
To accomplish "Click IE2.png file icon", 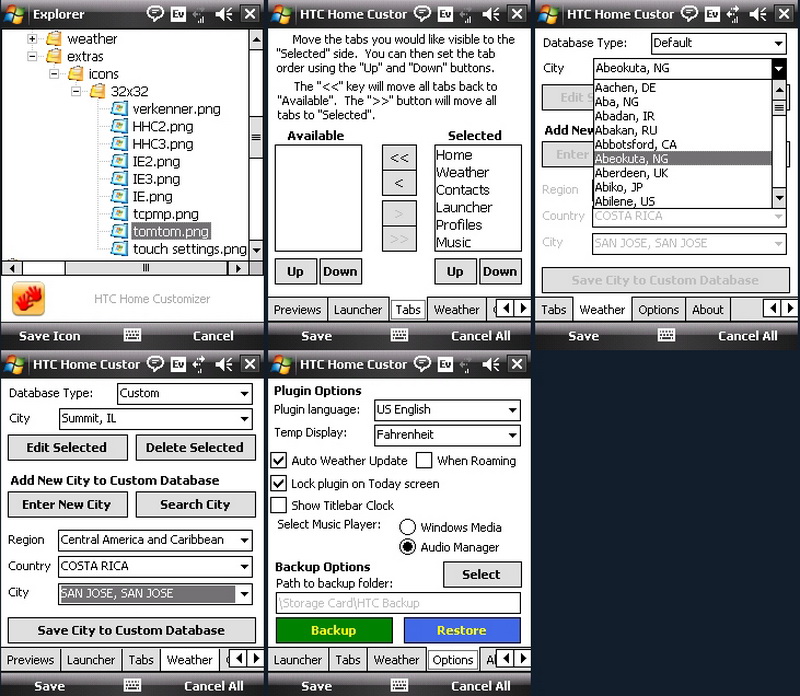I will (119, 161).
